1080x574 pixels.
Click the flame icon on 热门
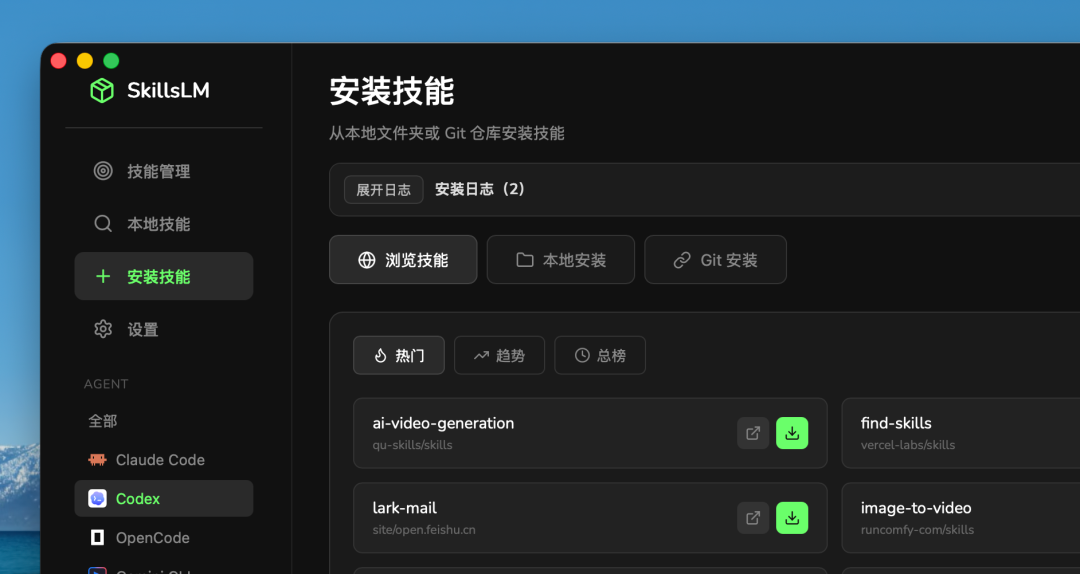point(380,356)
